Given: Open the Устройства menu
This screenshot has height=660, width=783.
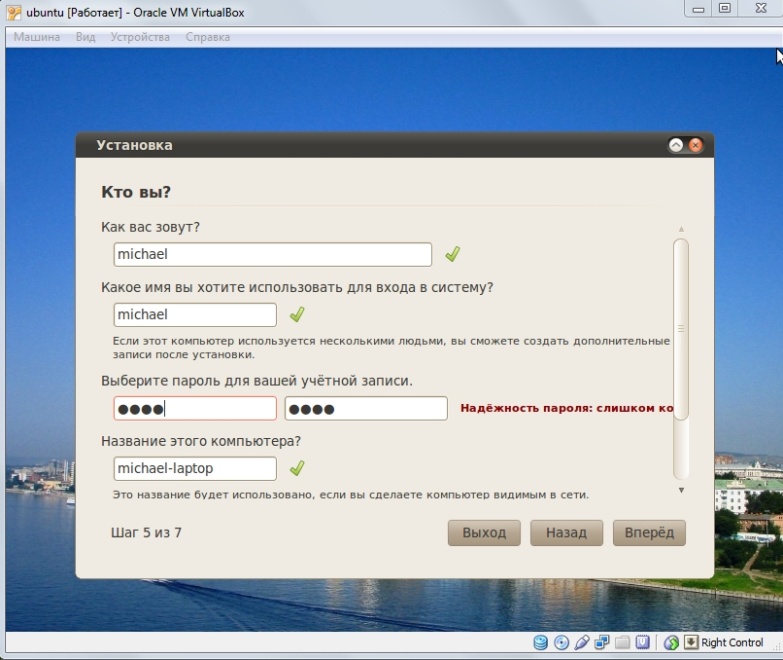Looking at the screenshot, I should click(x=140, y=37).
